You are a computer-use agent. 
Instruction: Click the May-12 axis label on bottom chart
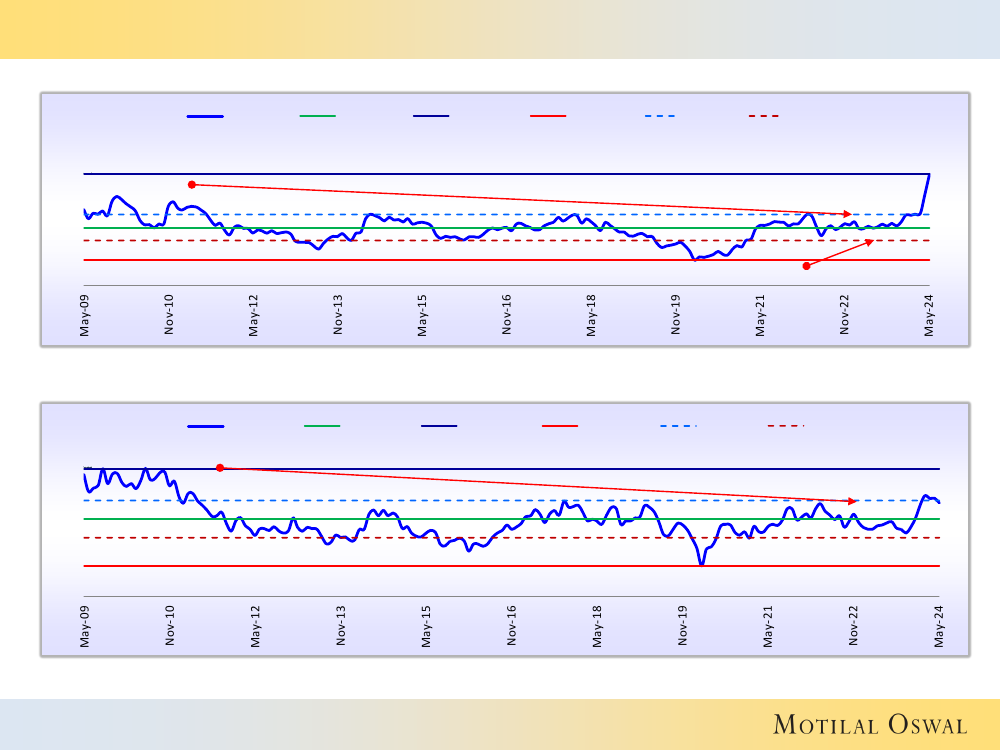[256, 626]
